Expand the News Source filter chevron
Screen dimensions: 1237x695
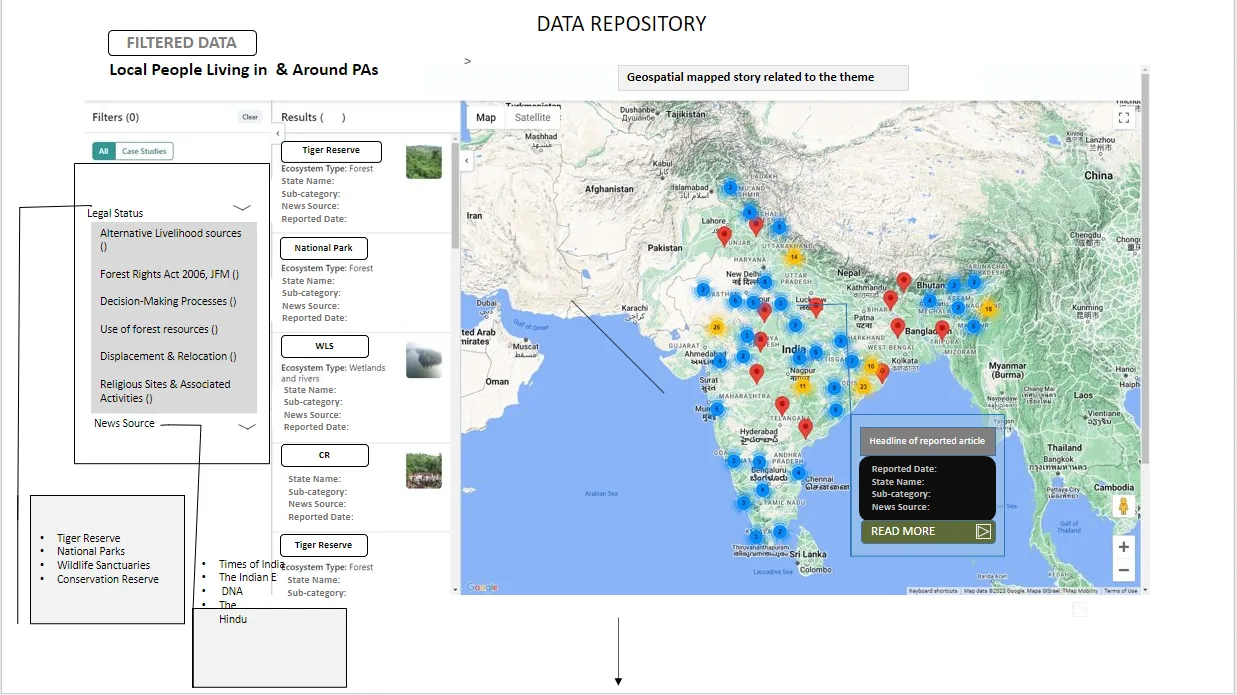point(247,426)
